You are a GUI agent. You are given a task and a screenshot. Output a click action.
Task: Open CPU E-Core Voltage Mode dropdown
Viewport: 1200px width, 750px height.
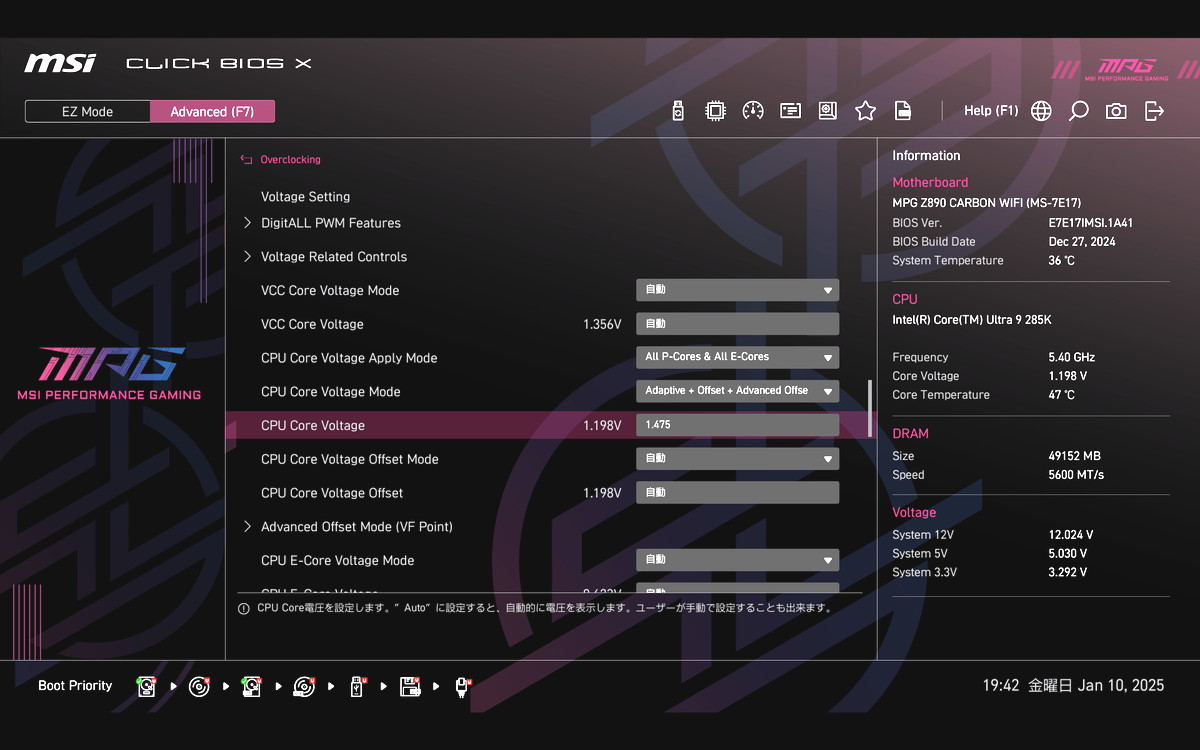point(738,560)
